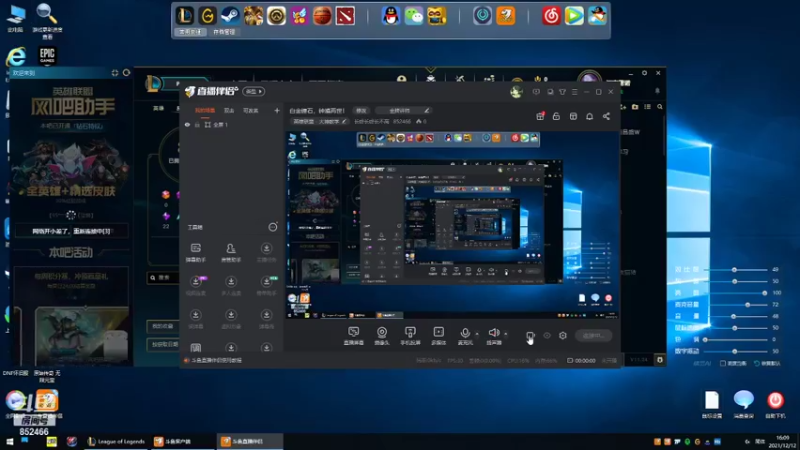800x450 pixels.
Task: Click the padlock icon beside the gift box
Action: tap(556, 116)
